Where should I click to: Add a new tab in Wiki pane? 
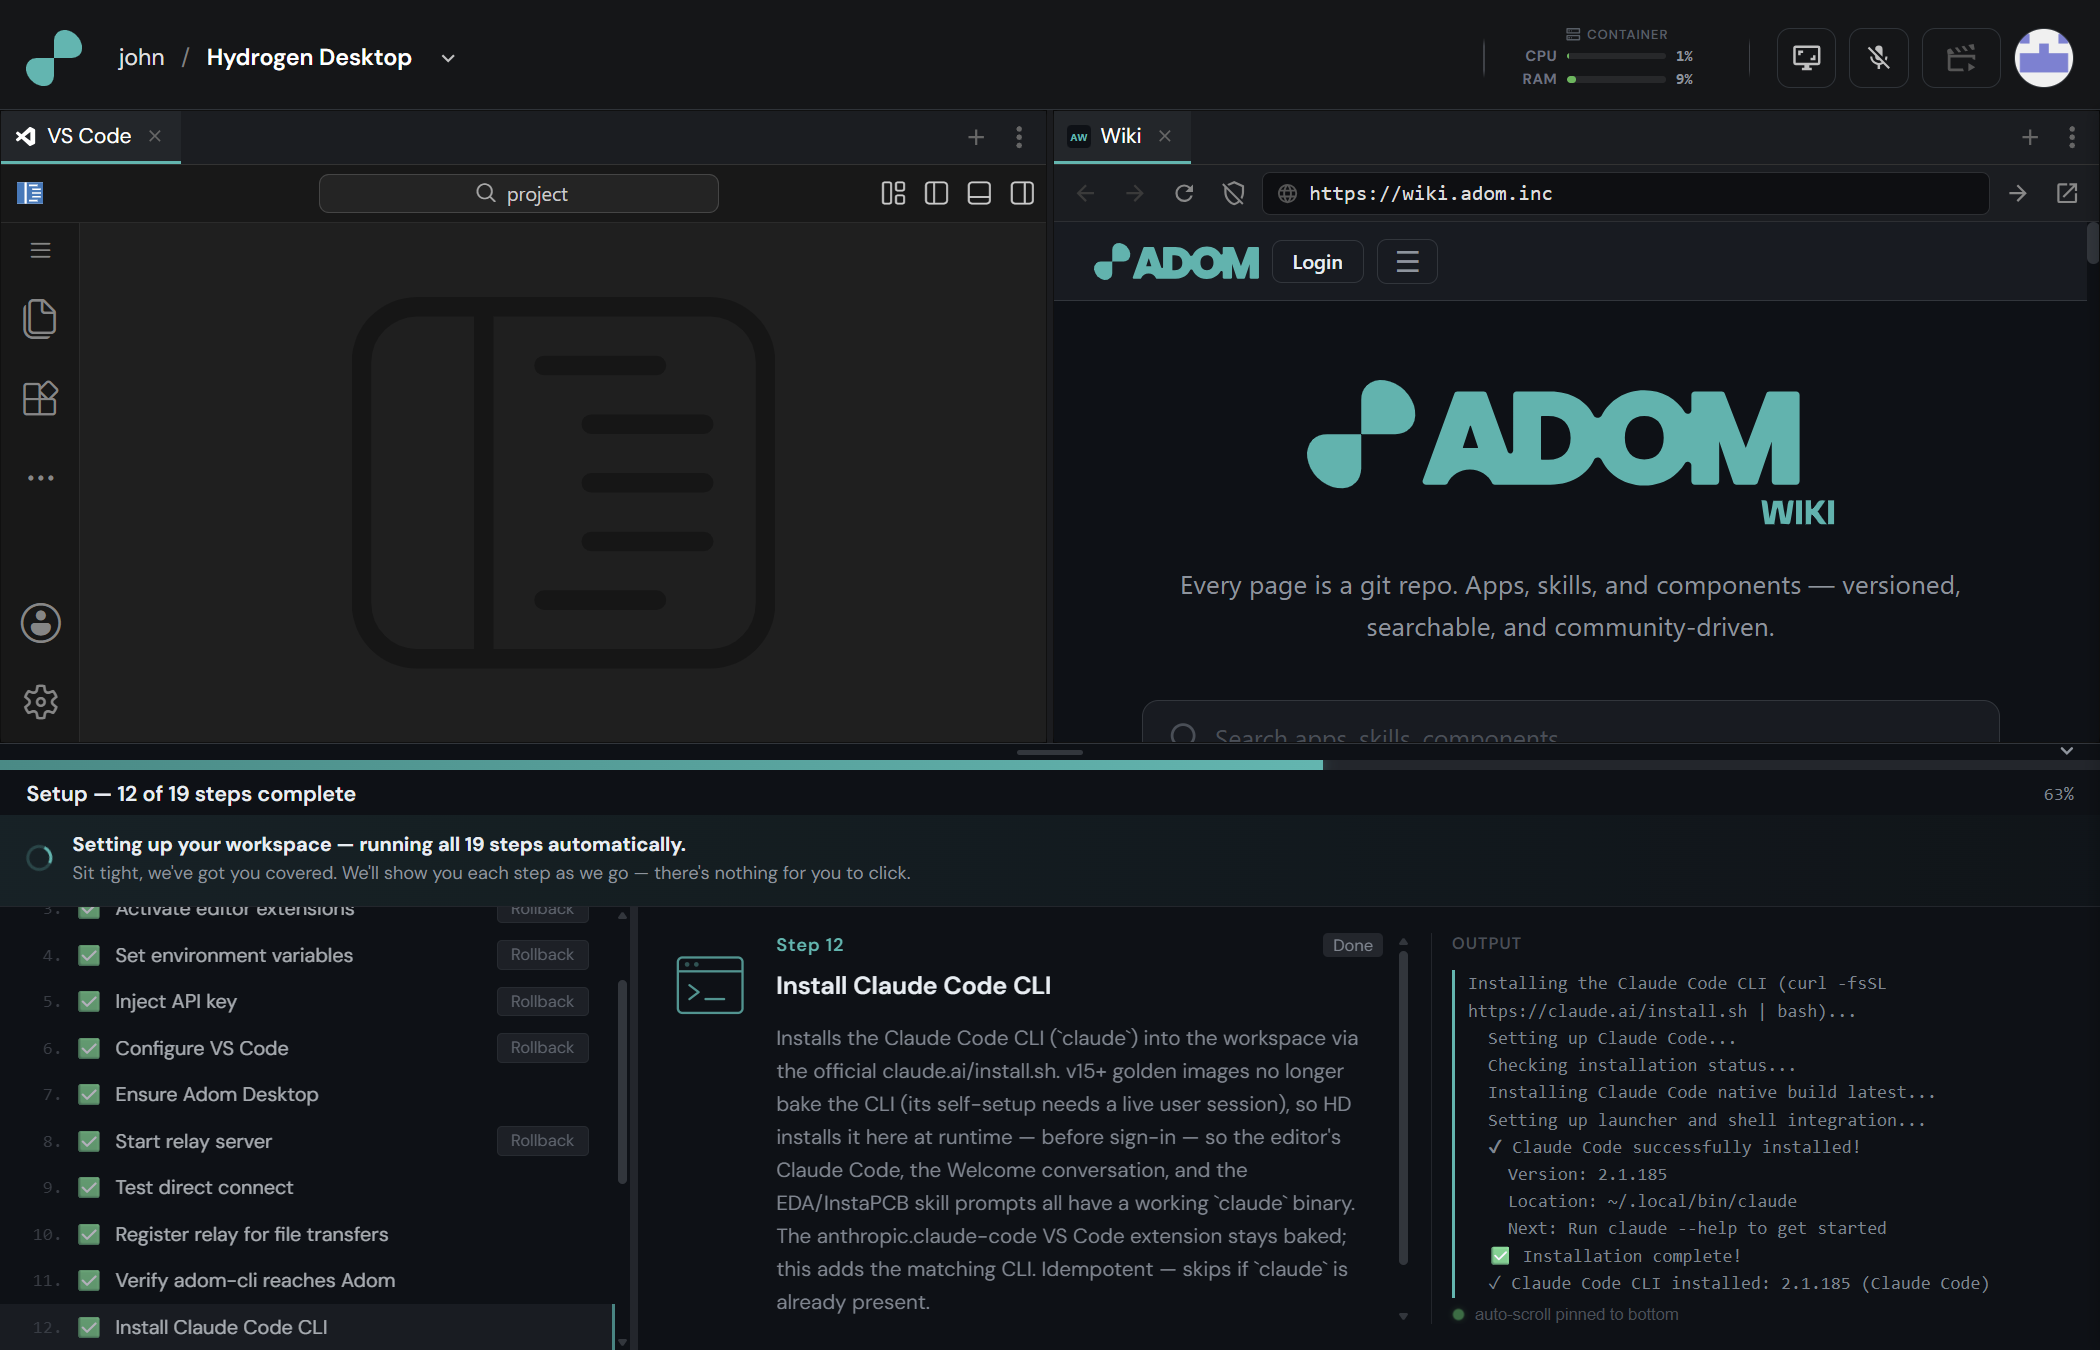2030,137
